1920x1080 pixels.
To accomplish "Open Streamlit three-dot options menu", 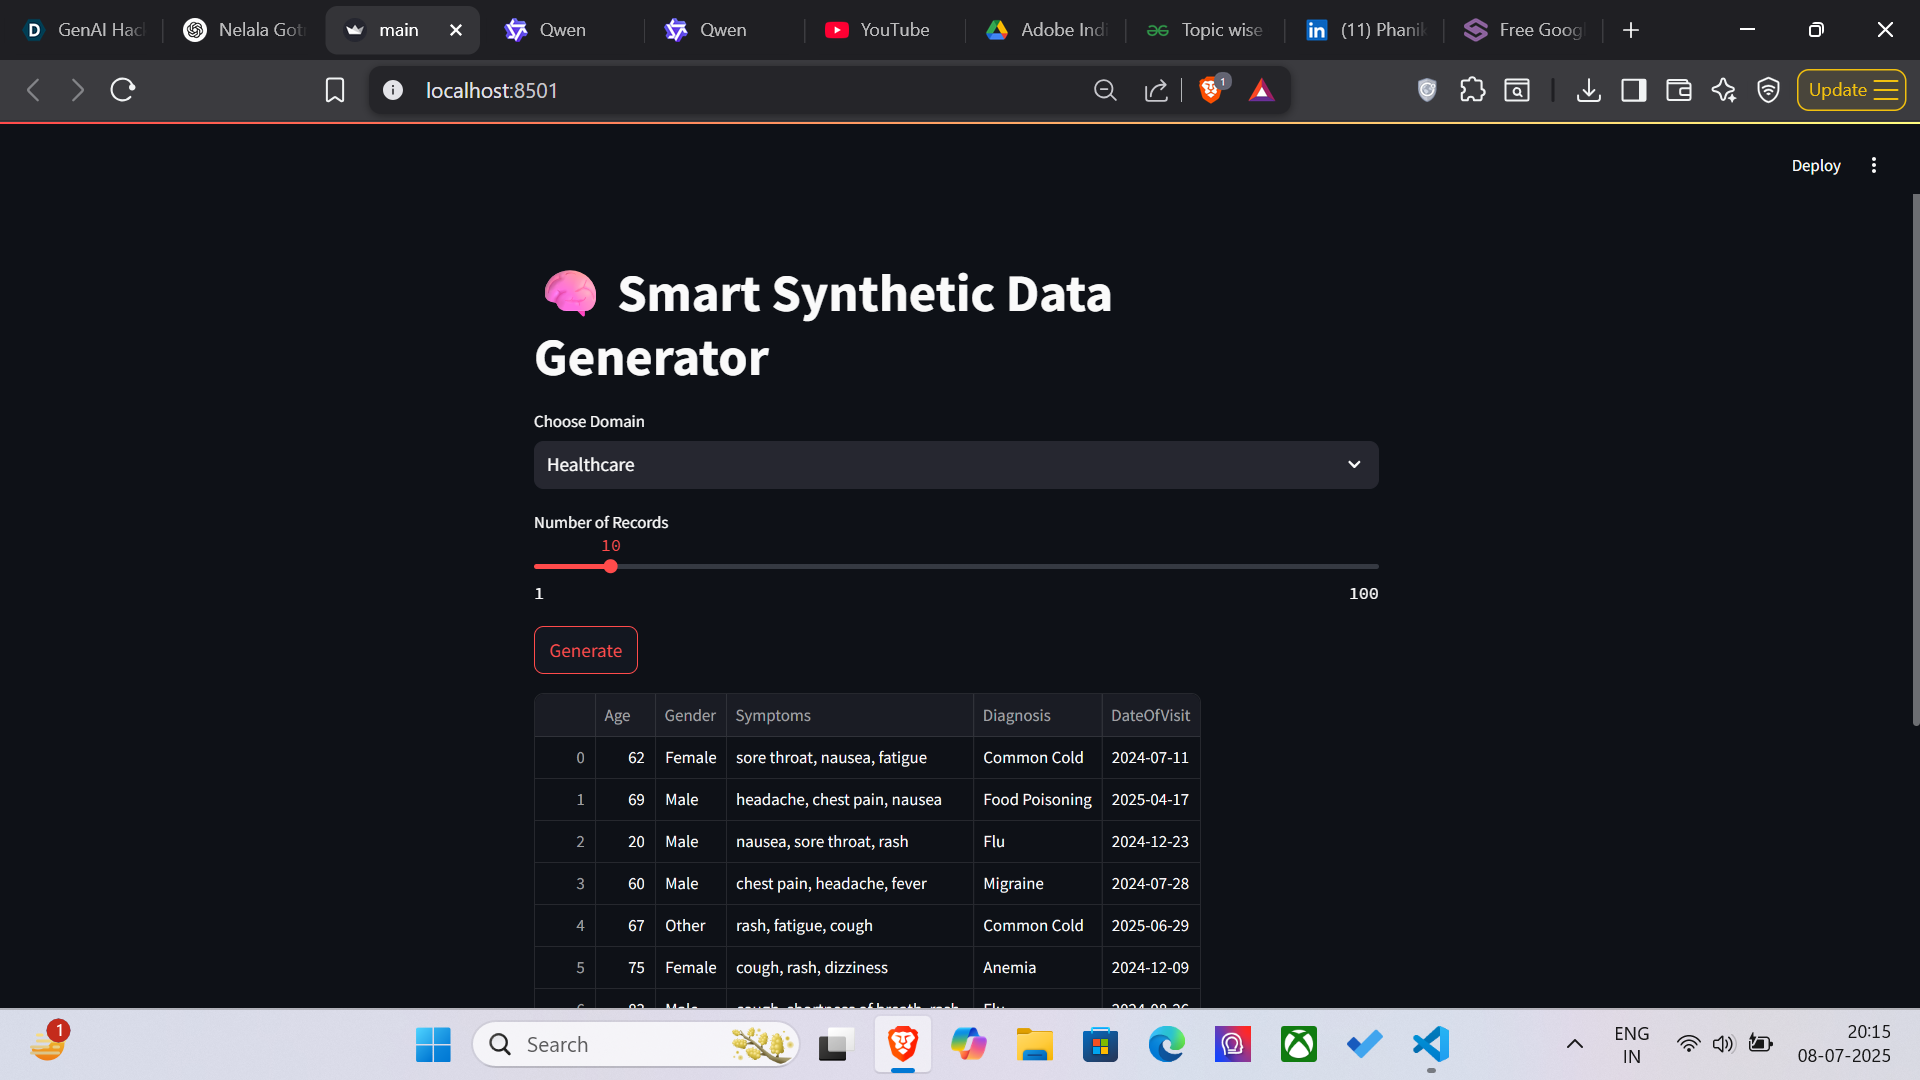I will (1874, 166).
